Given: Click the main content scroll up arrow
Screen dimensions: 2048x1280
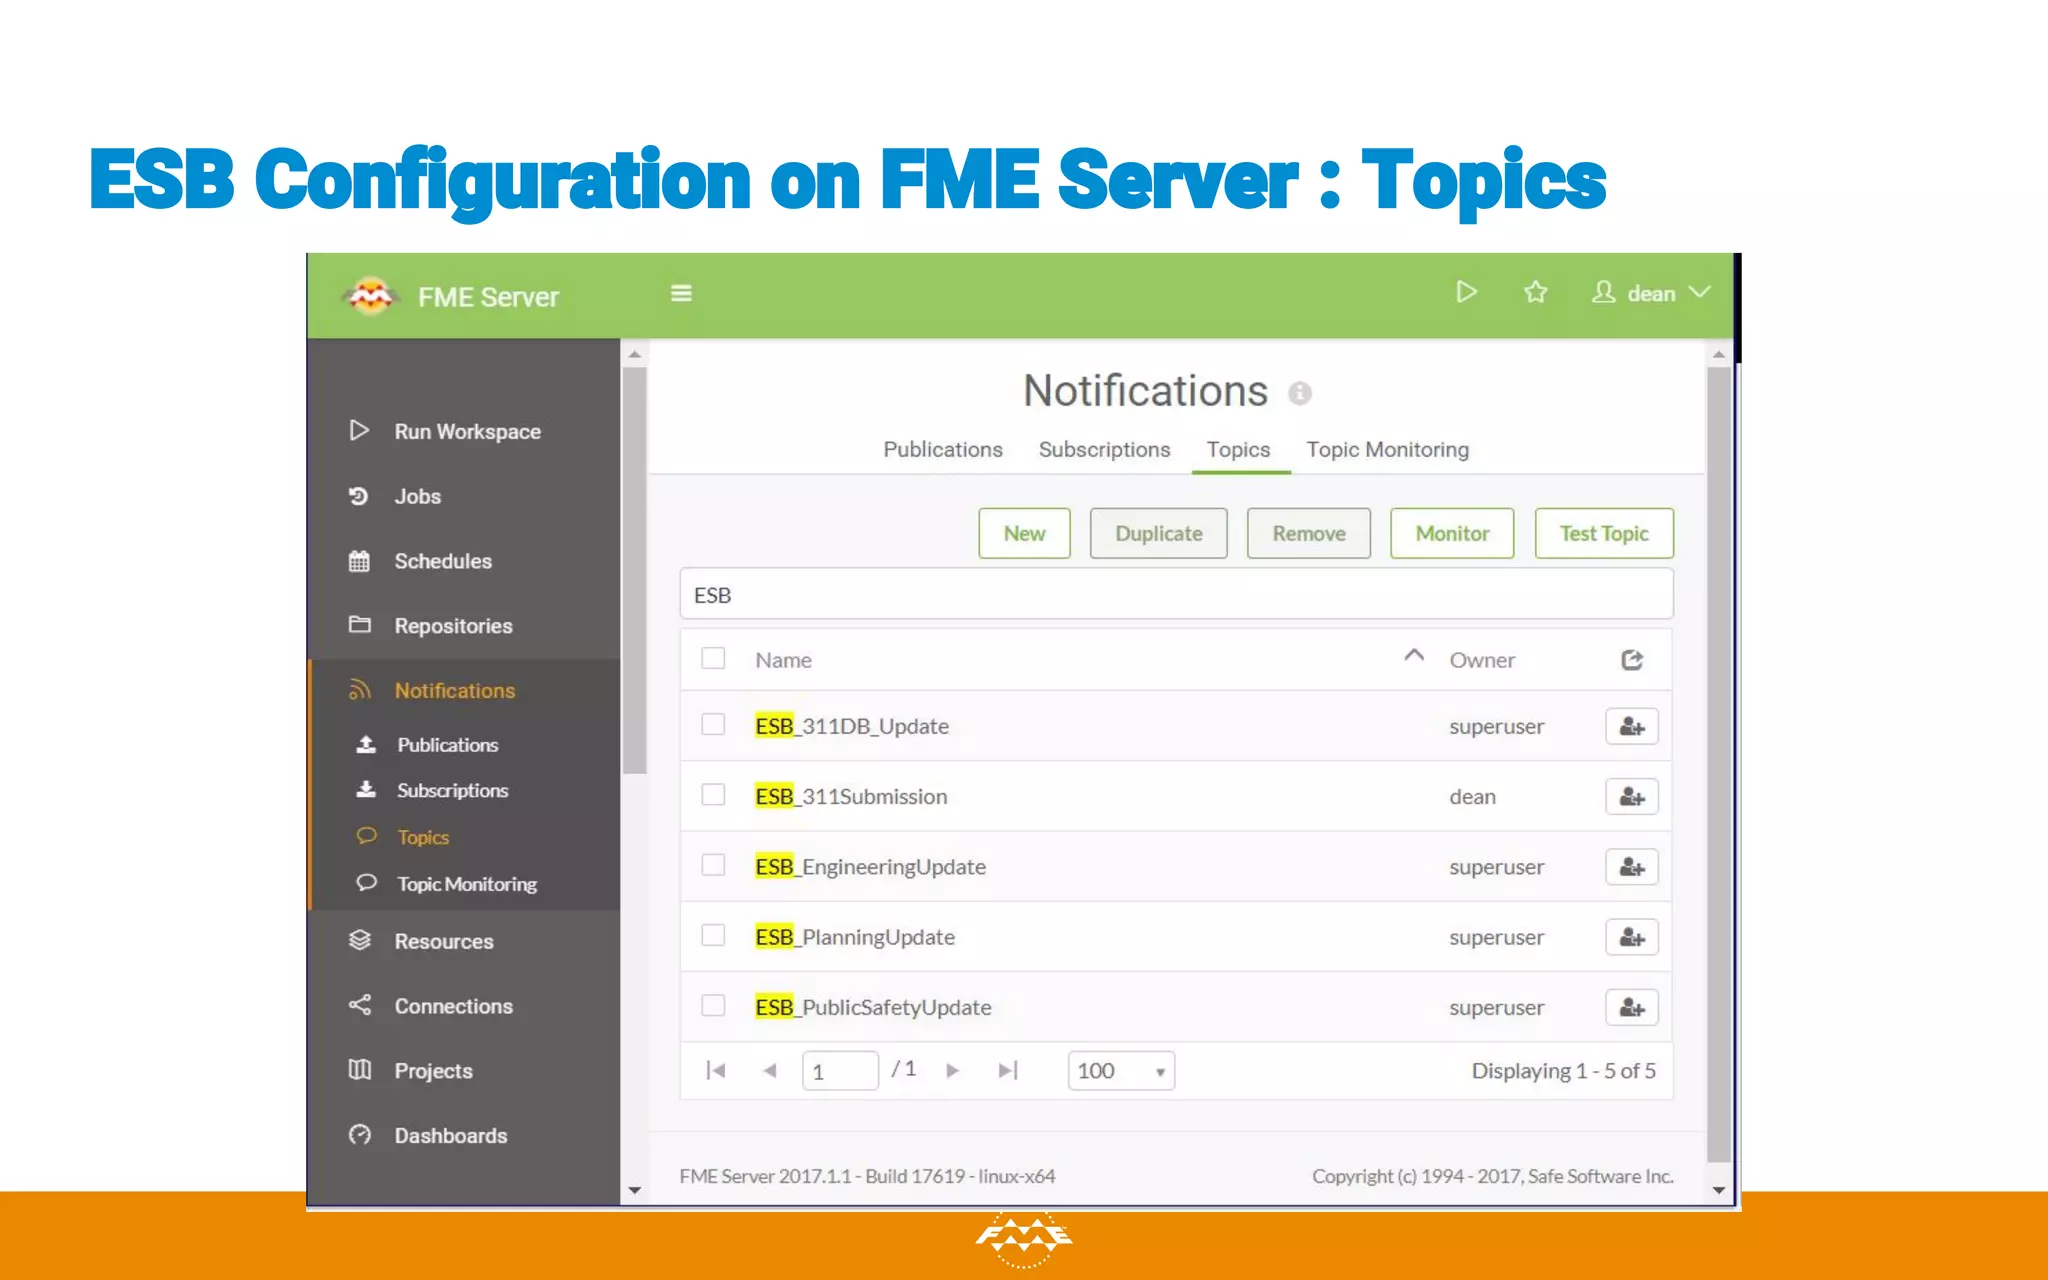Looking at the screenshot, I should [x=1718, y=354].
